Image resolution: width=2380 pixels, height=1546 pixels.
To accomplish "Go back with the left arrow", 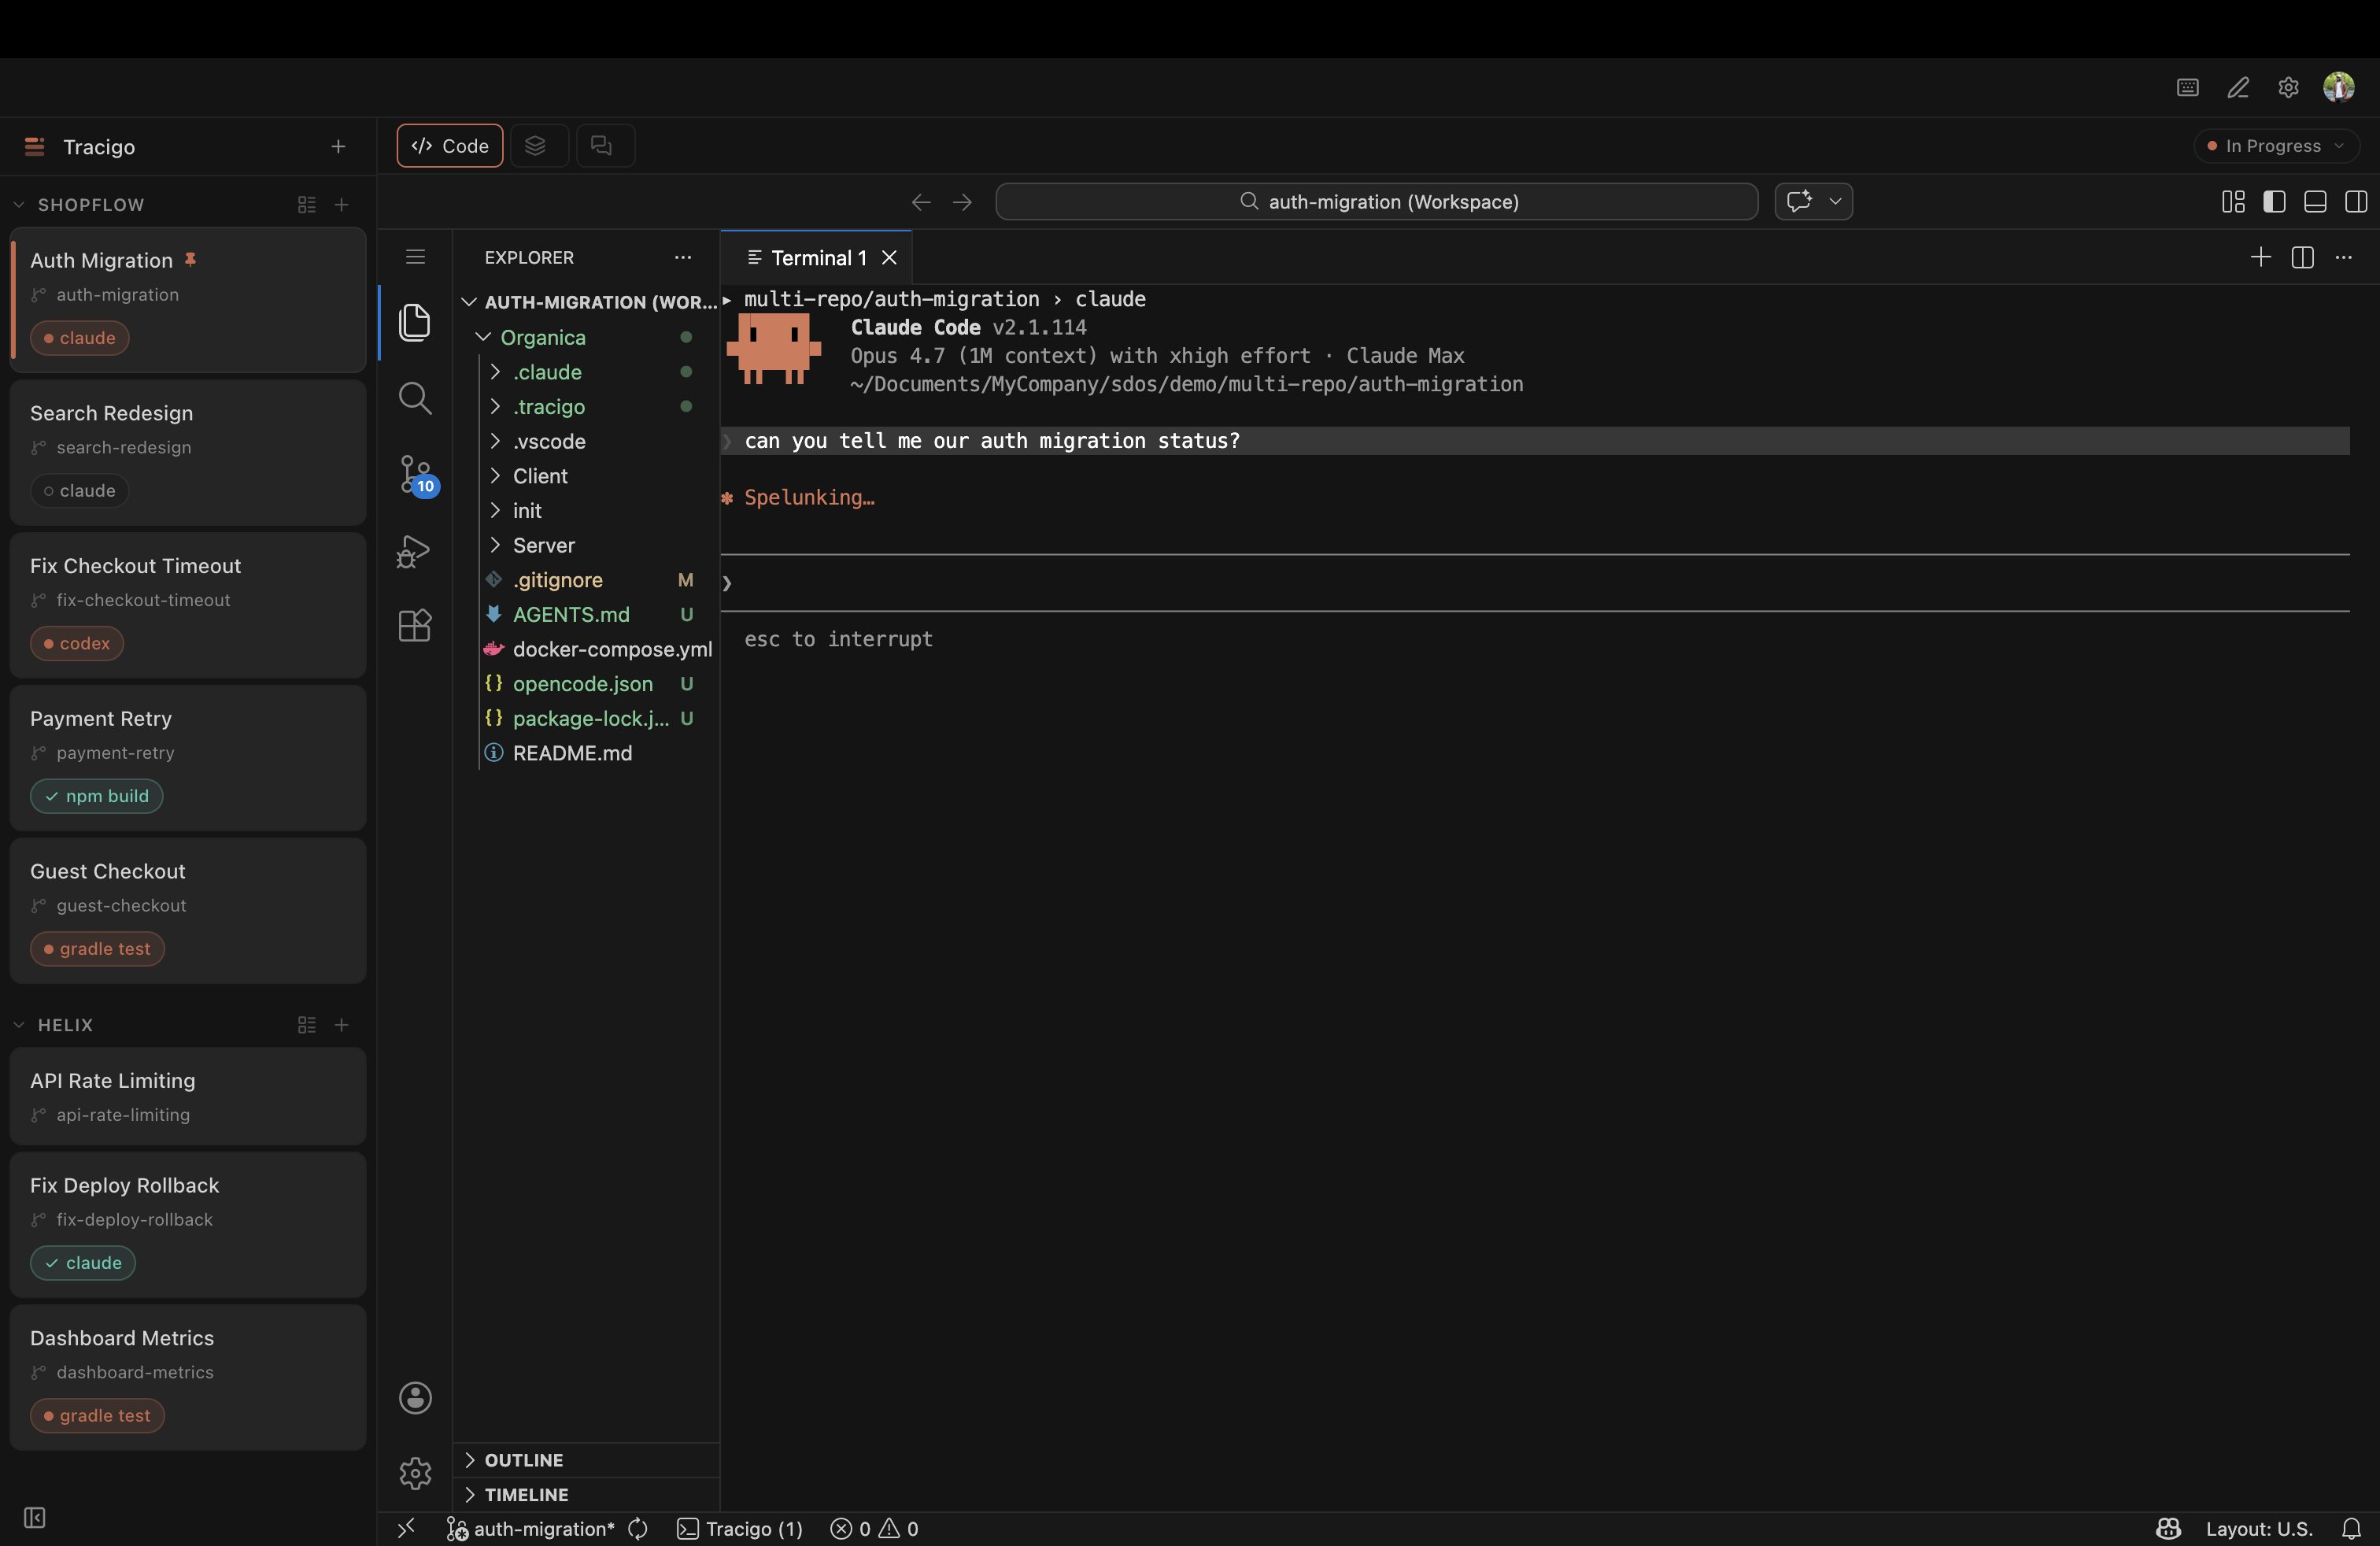I will 921,202.
